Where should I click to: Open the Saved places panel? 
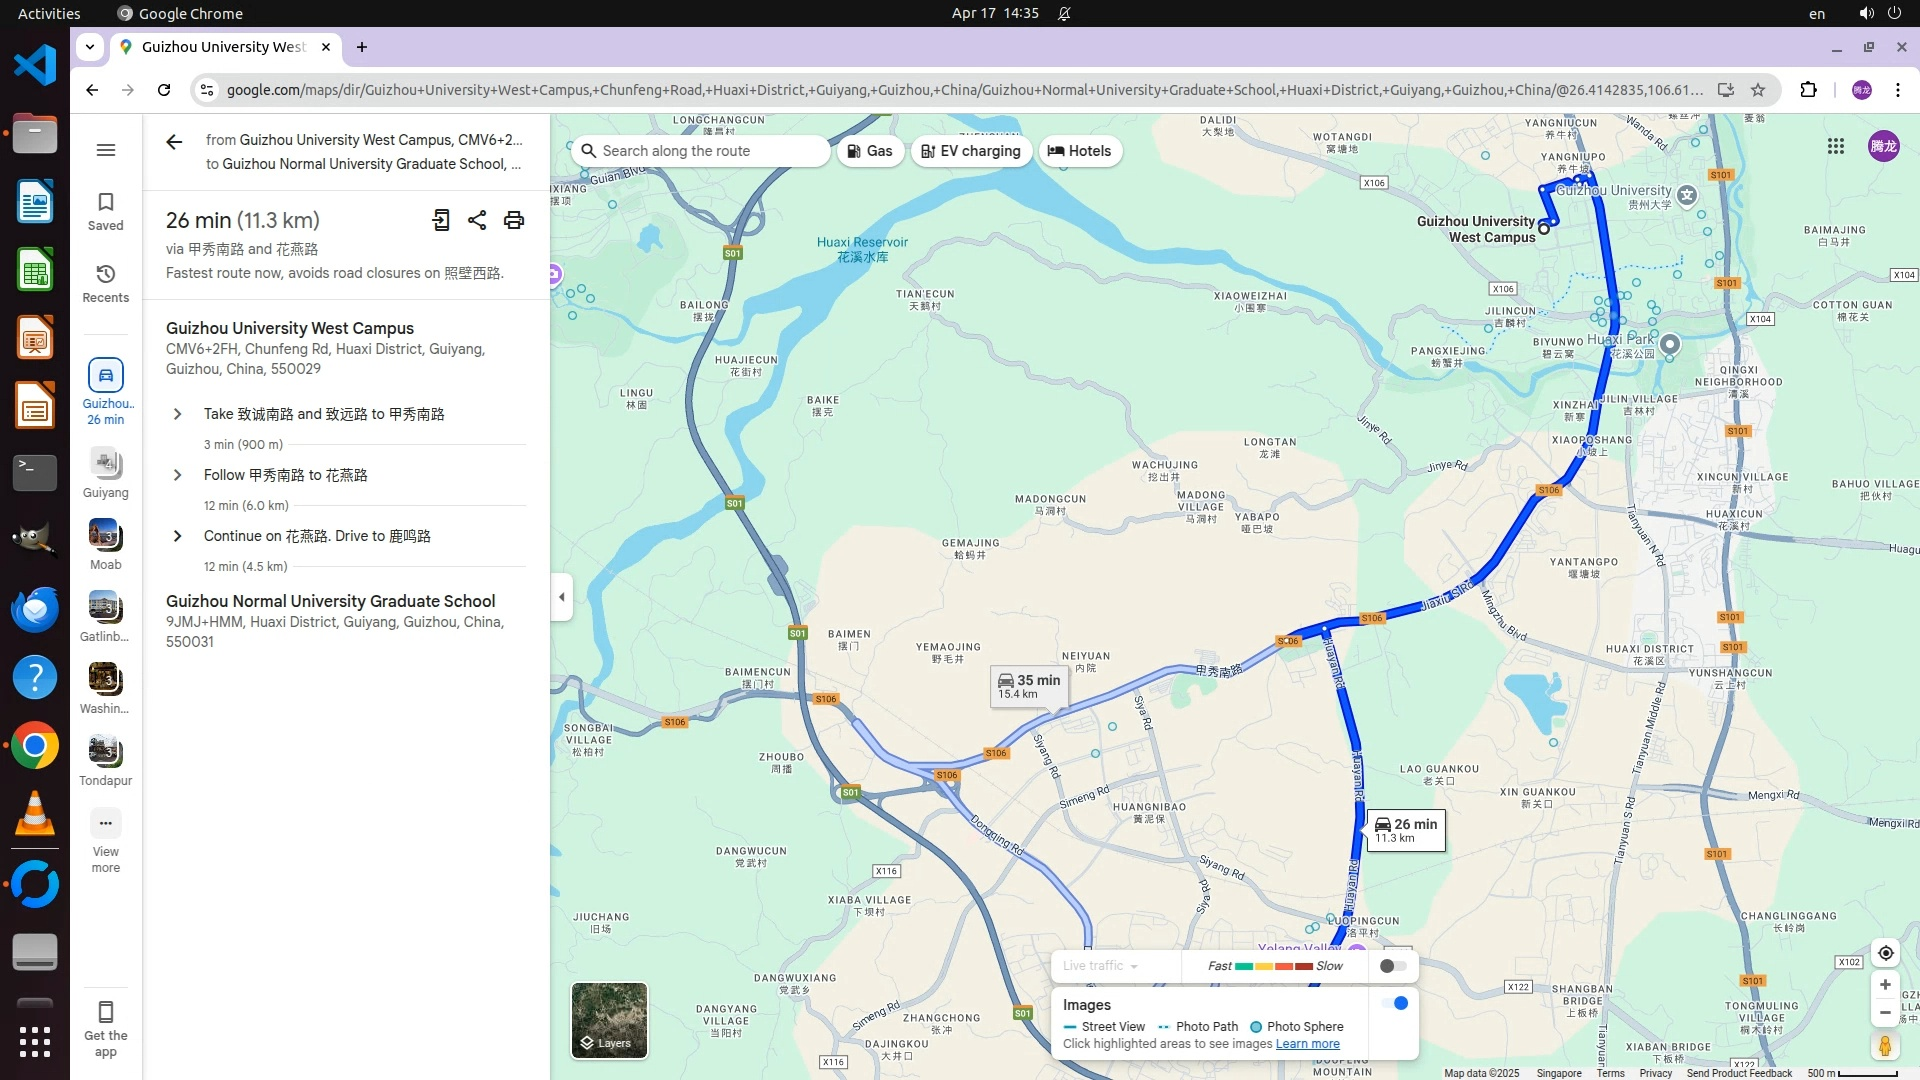(x=106, y=211)
